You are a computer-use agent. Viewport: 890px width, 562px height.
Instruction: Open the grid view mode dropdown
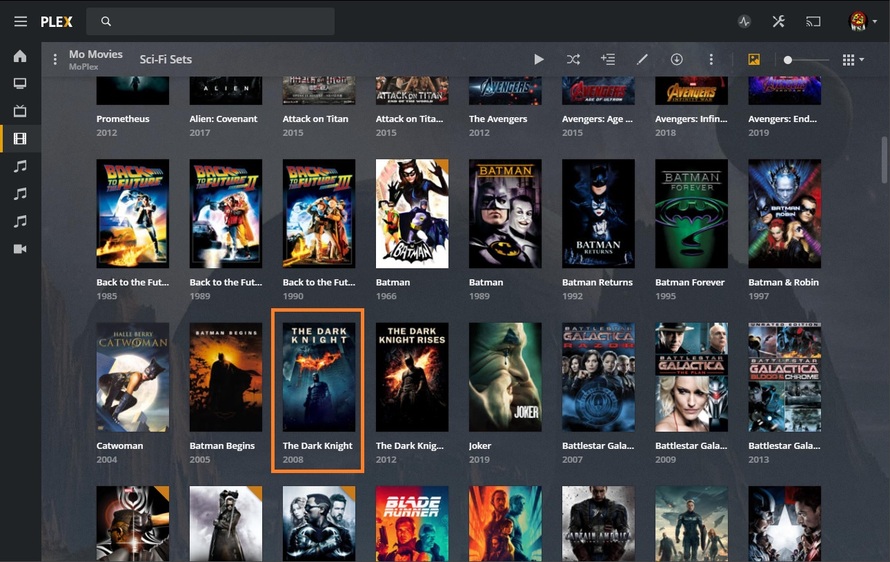click(853, 60)
